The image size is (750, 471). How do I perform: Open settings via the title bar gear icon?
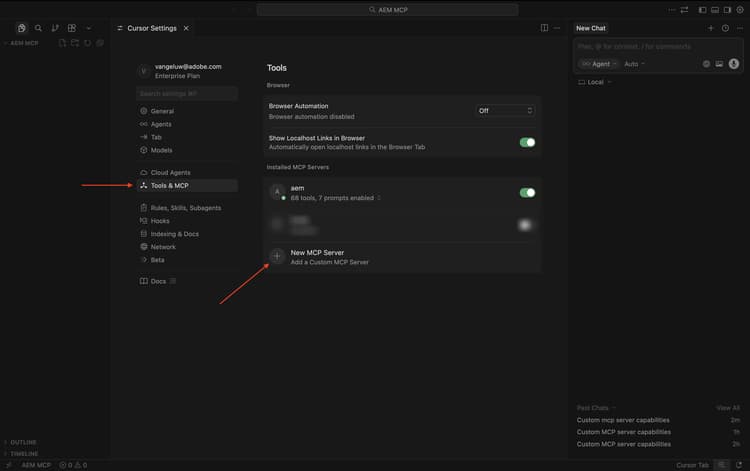739,10
